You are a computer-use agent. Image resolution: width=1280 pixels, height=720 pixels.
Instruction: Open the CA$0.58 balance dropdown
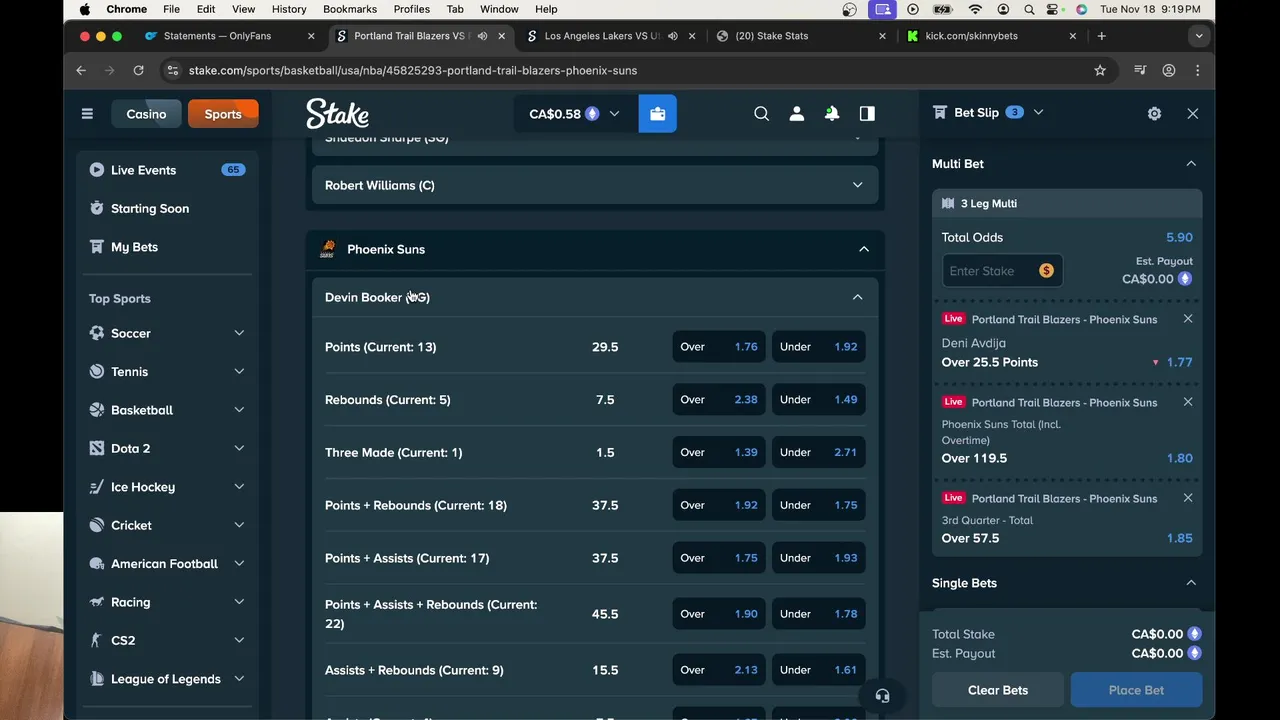click(575, 114)
